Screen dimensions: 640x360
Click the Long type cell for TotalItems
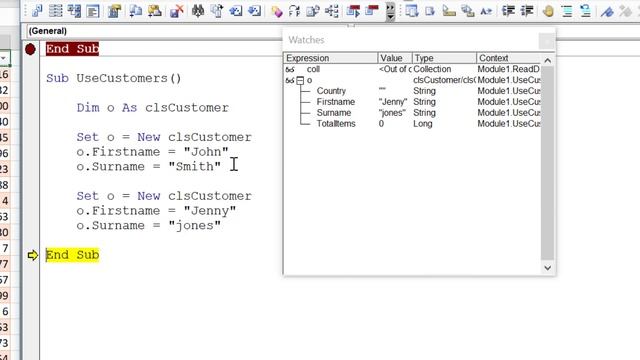[422, 124]
